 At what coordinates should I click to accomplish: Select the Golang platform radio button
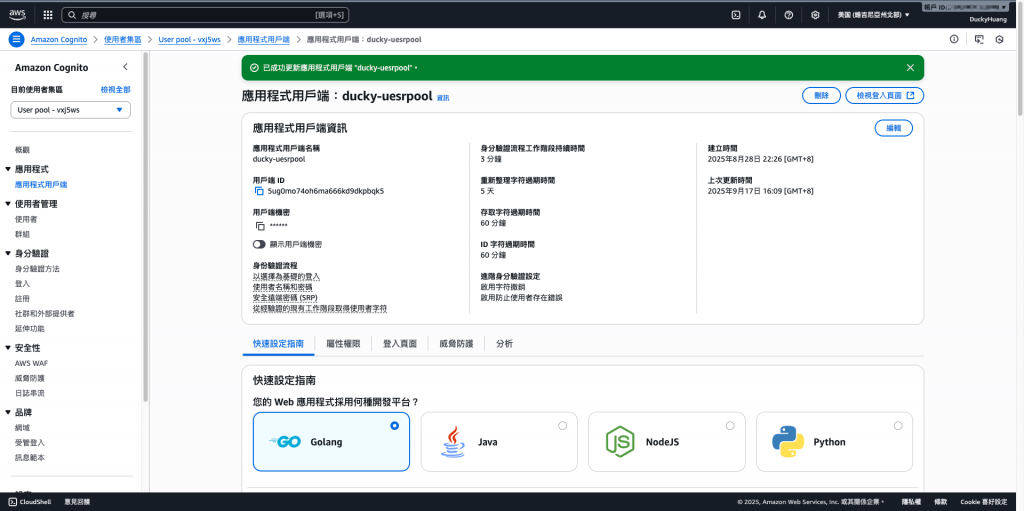394,425
